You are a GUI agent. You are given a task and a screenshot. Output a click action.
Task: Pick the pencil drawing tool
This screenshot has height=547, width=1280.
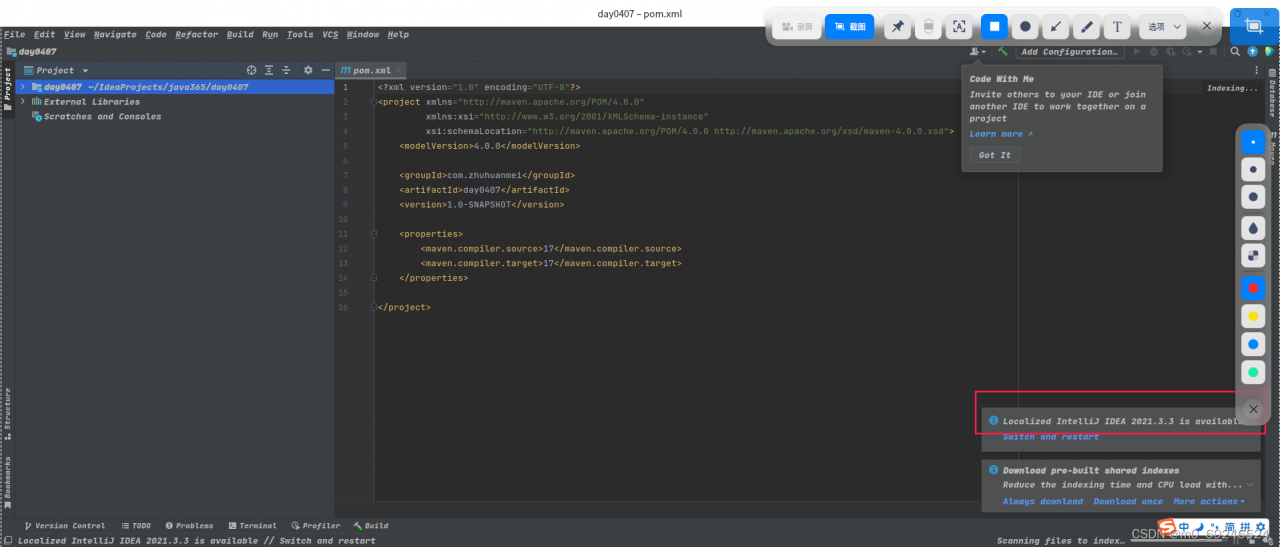coord(1087,27)
